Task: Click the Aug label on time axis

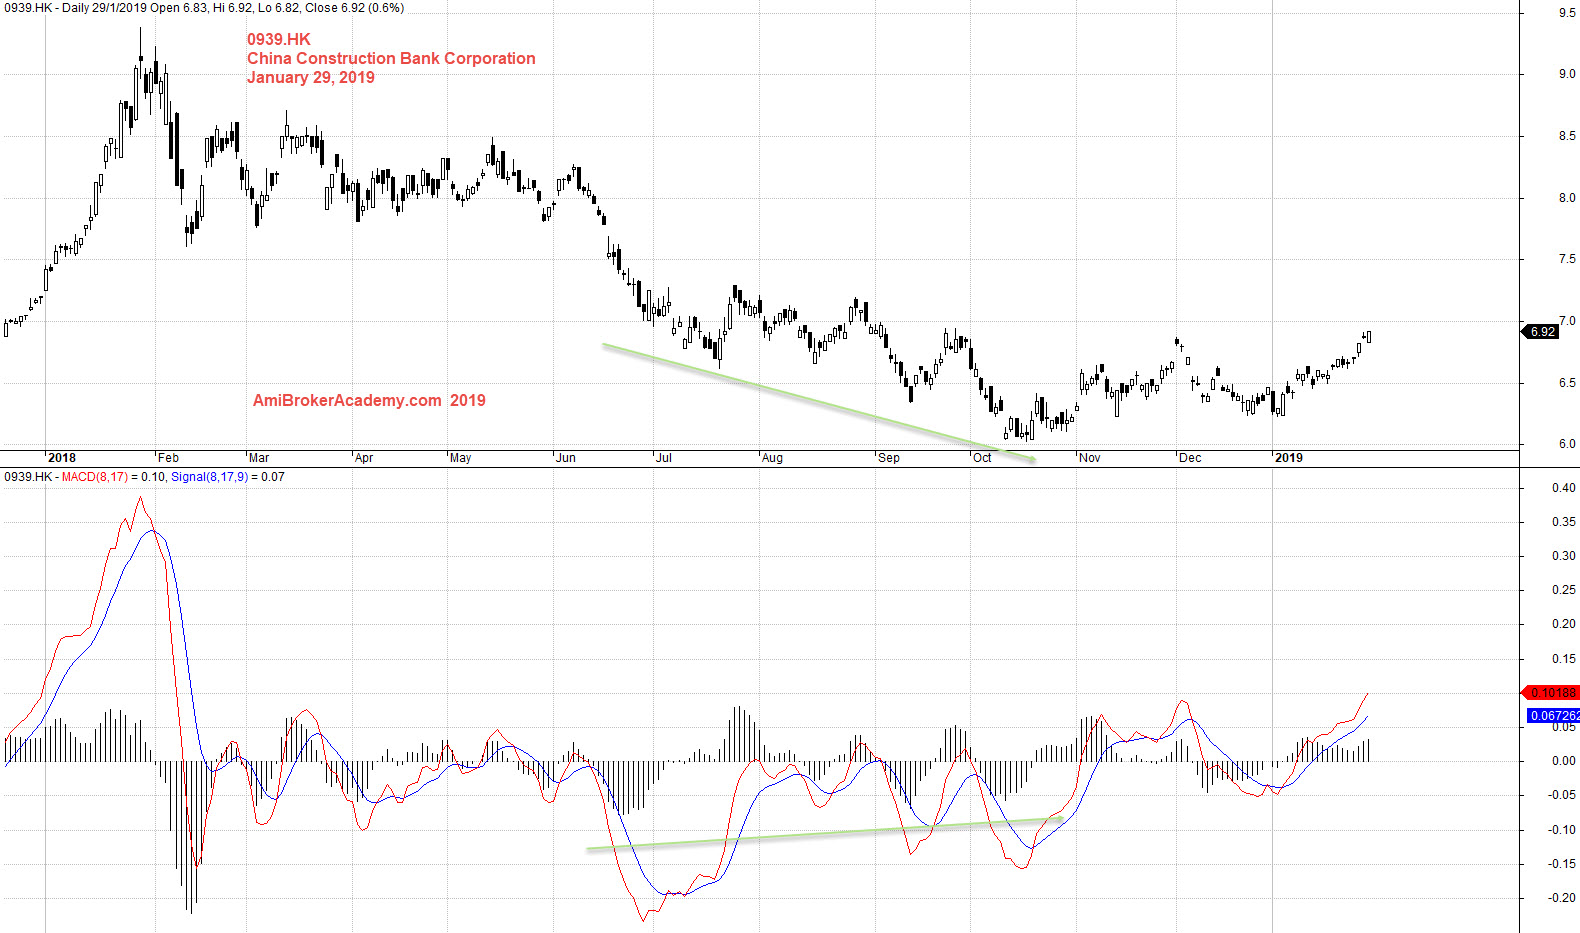Action: tap(772, 458)
